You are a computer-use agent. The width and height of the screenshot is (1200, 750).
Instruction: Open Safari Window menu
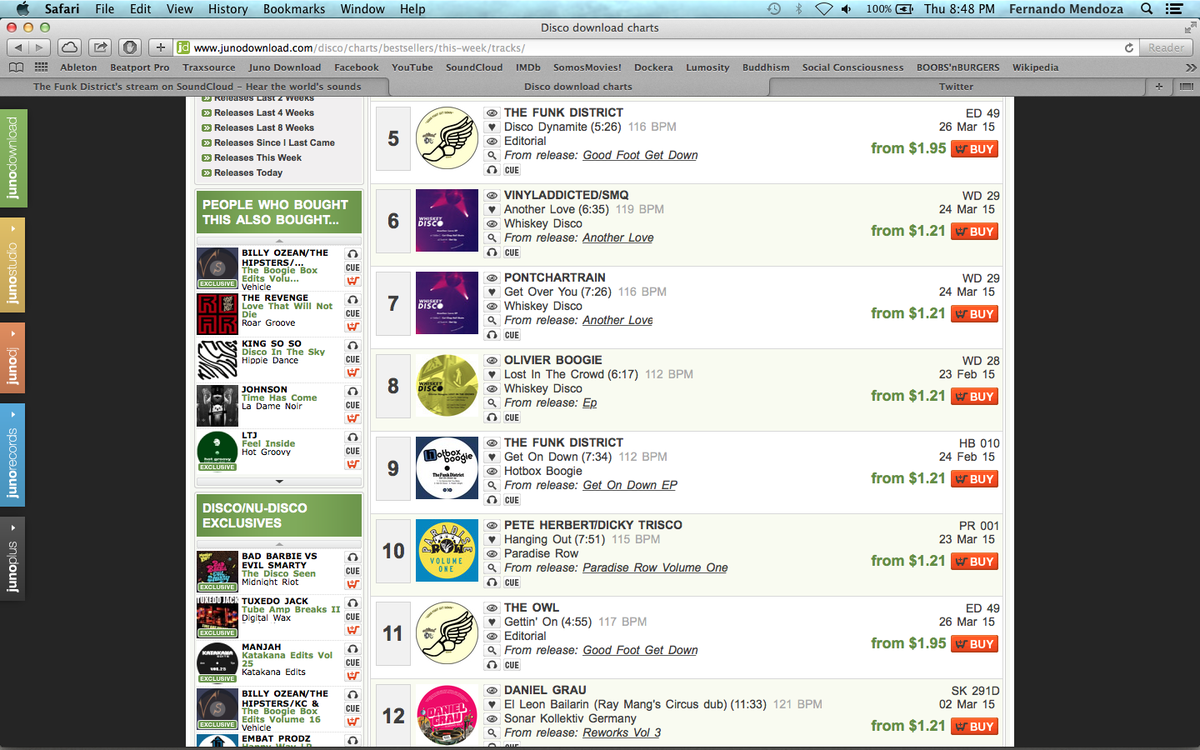click(362, 9)
